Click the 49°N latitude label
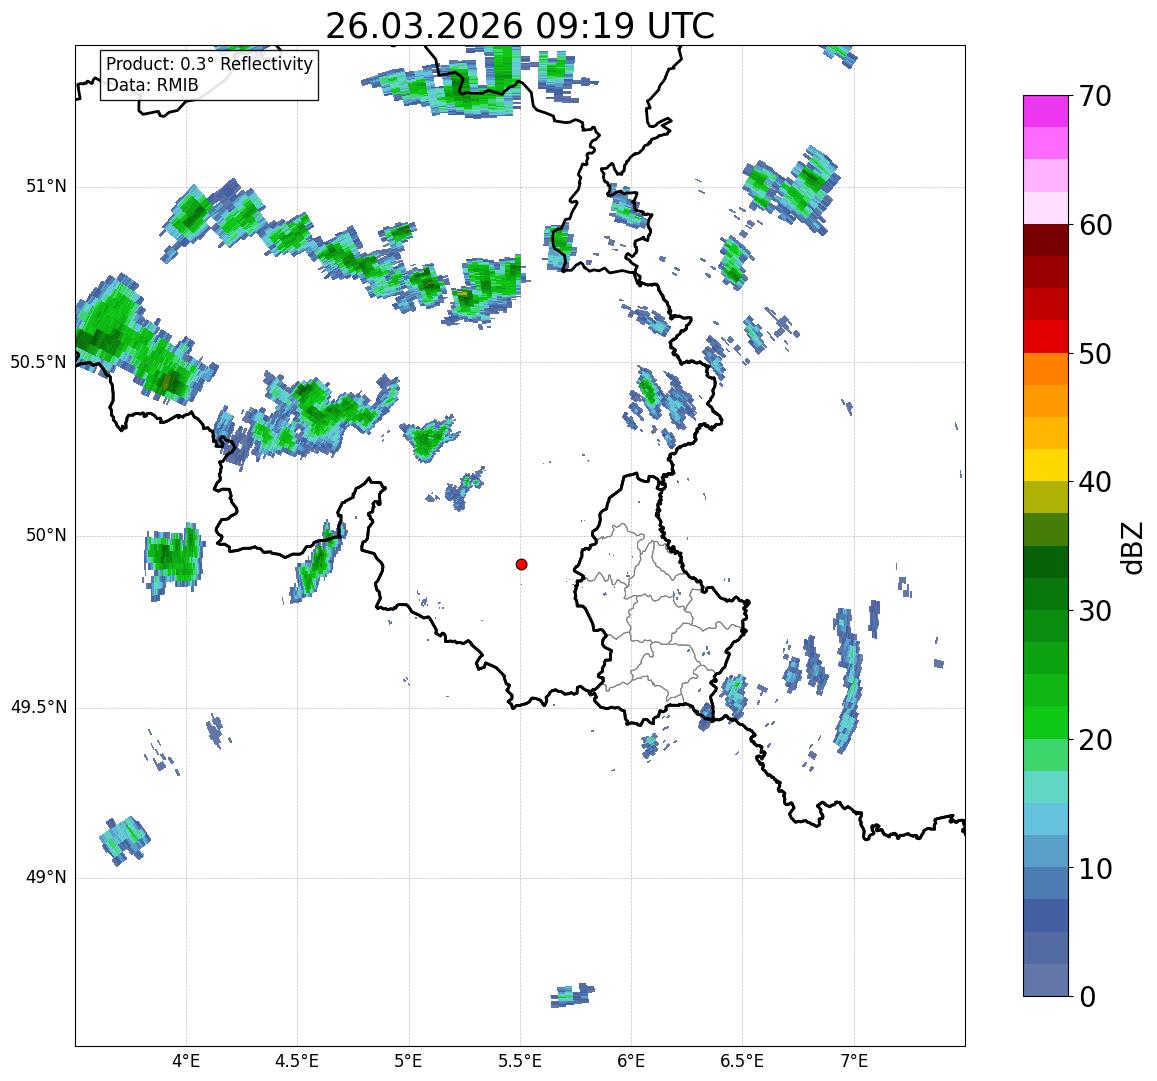 (x=46, y=878)
